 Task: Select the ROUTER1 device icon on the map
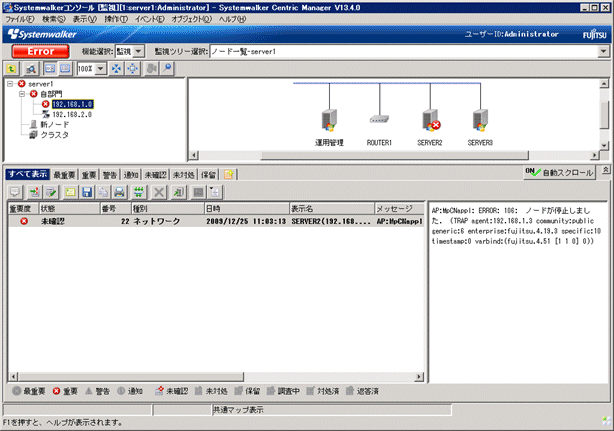(378, 122)
